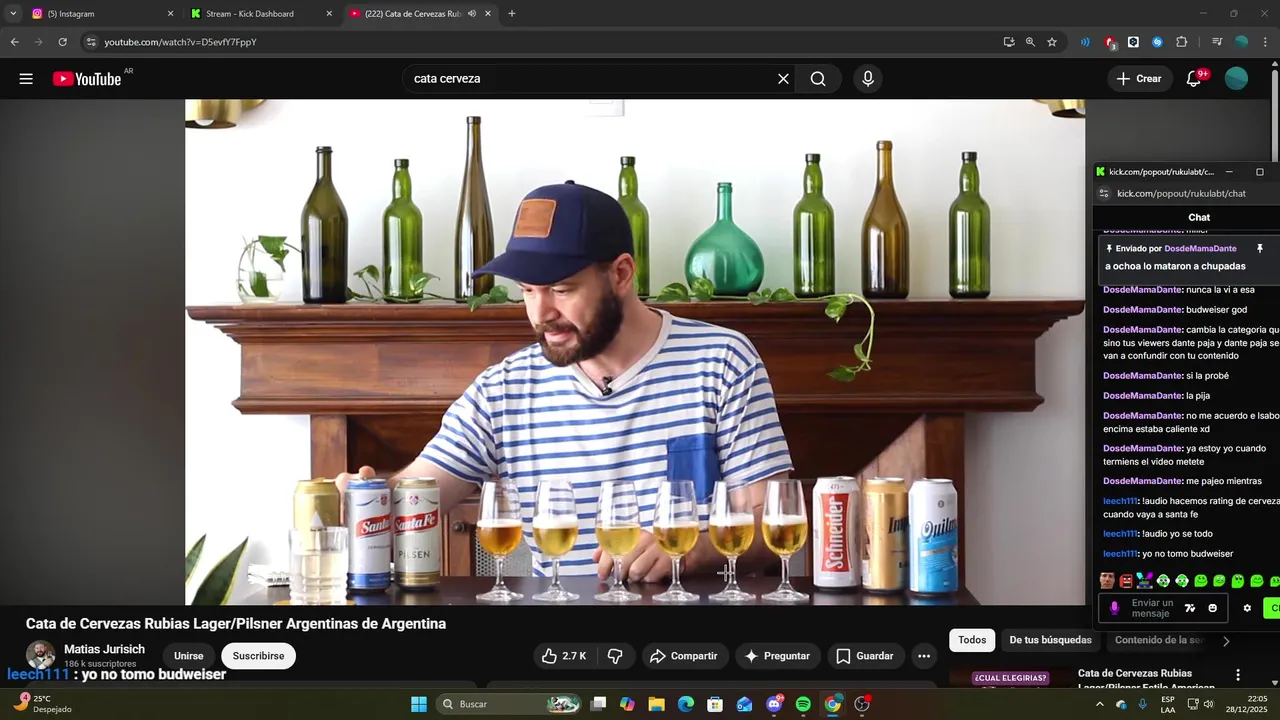
Task: Open the emoji picker in Kick chat
Action: click(x=1212, y=608)
